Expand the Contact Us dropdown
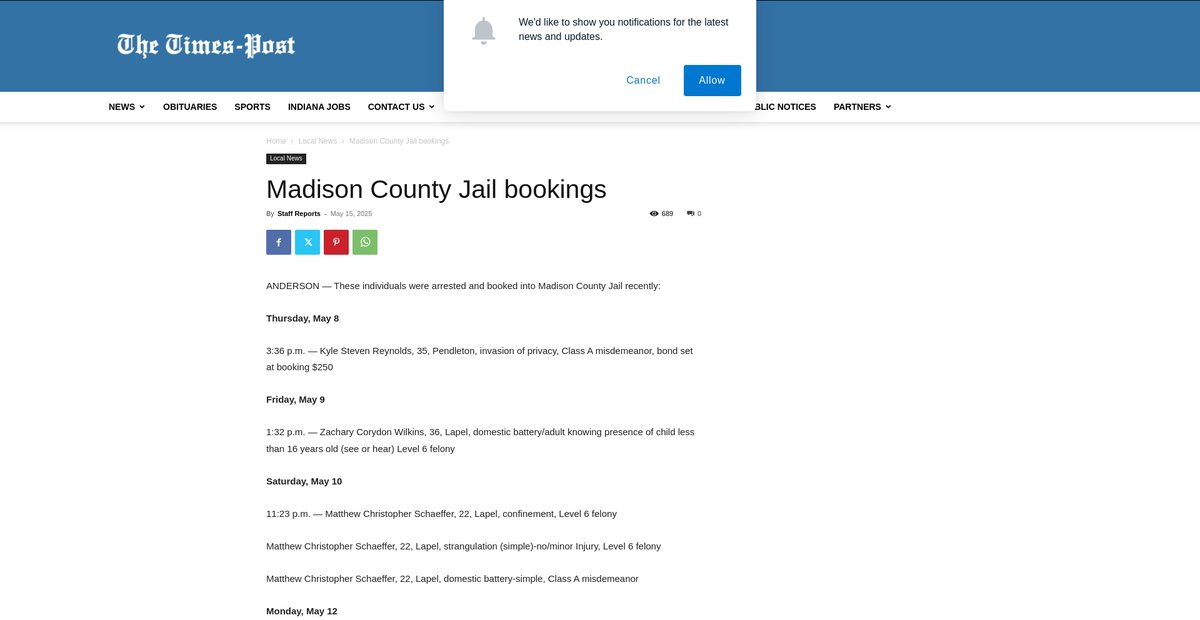 pos(400,107)
